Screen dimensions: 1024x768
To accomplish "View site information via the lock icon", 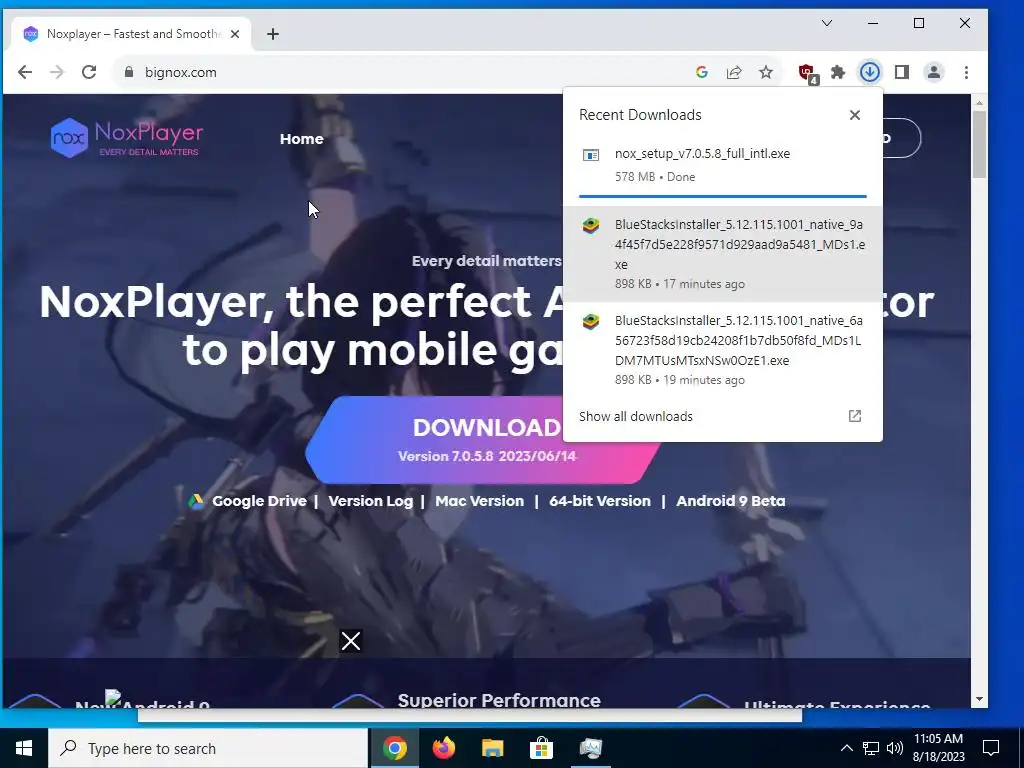I will click(x=129, y=72).
